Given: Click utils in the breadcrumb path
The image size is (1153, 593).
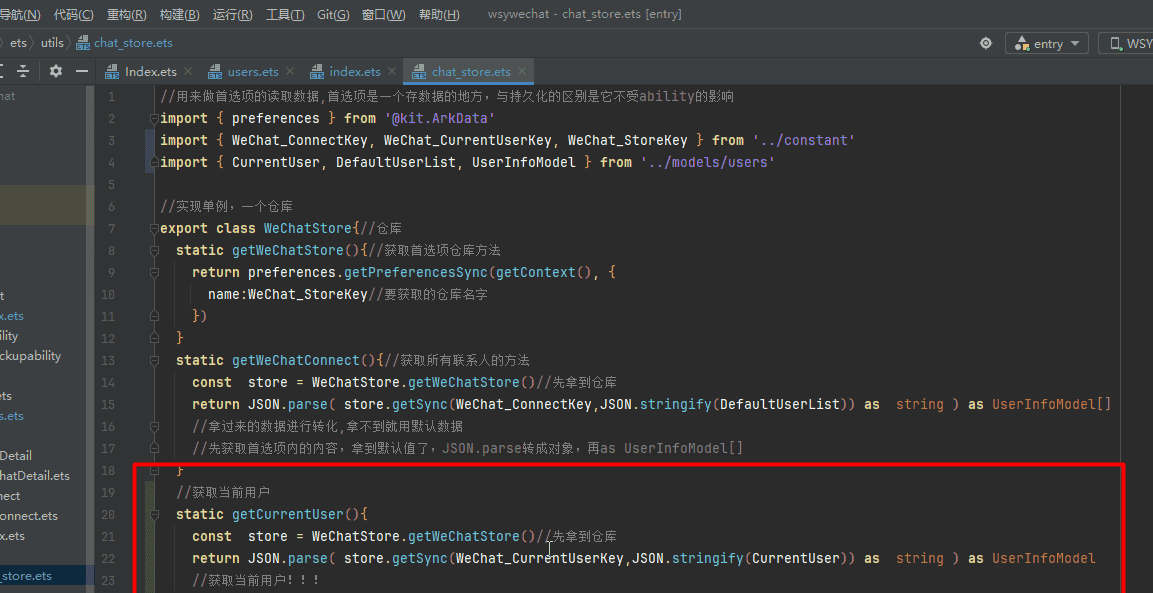Looking at the screenshot, I should click(52, 43).
